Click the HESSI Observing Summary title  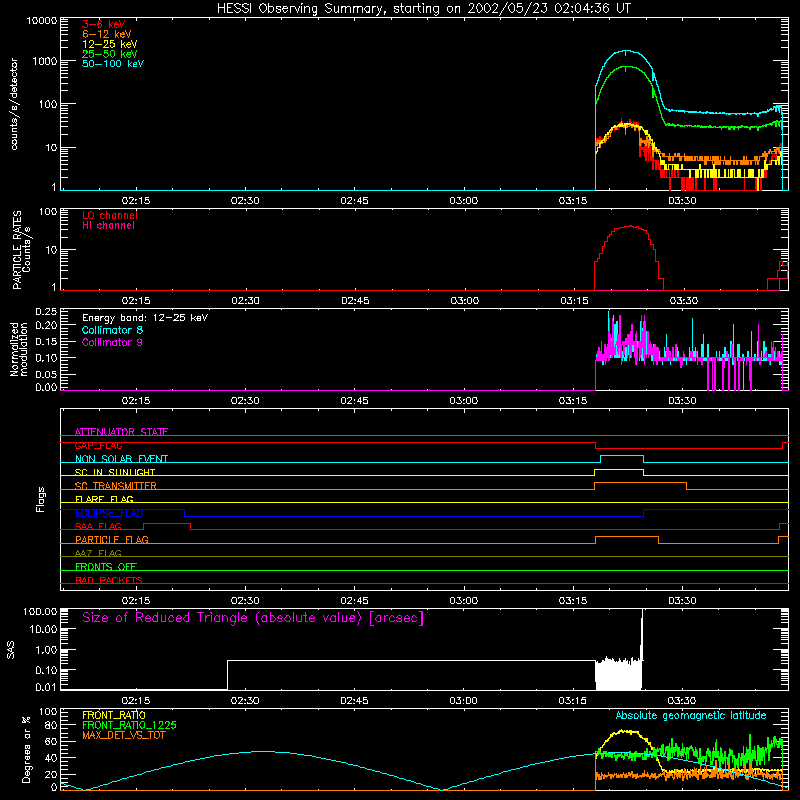coord(423,9)
